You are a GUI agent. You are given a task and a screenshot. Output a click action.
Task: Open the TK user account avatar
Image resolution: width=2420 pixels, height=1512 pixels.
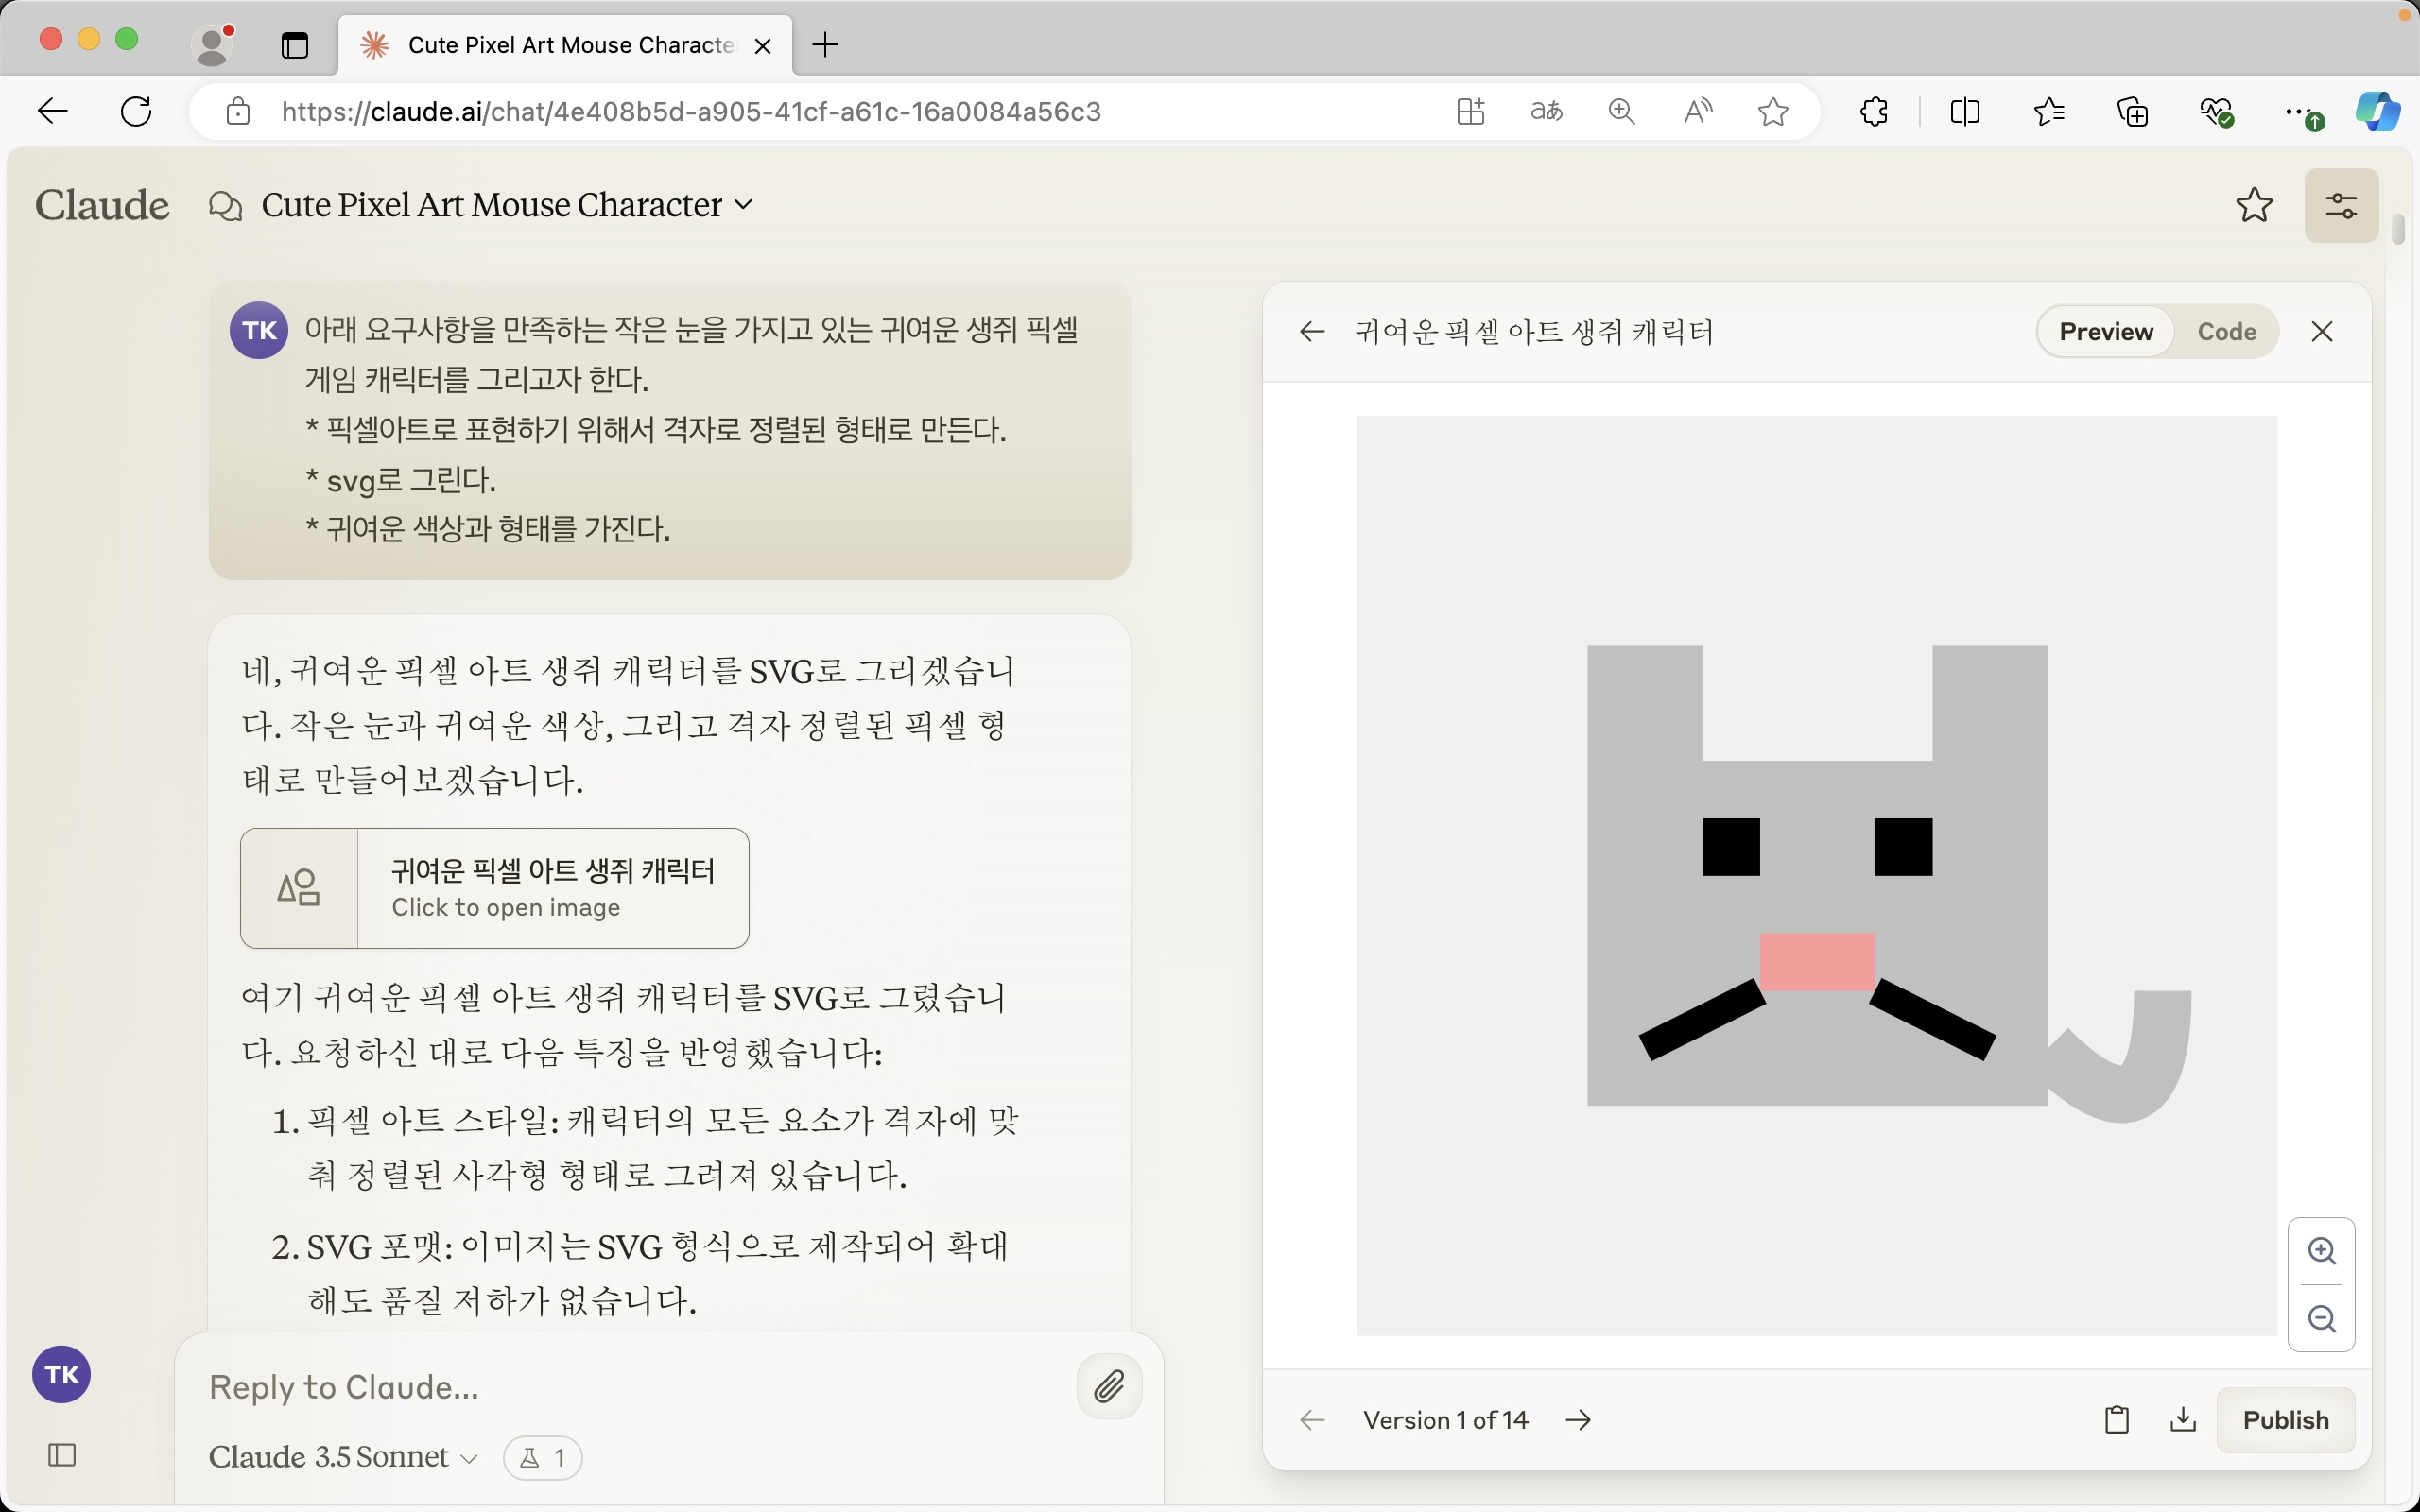62,1374
